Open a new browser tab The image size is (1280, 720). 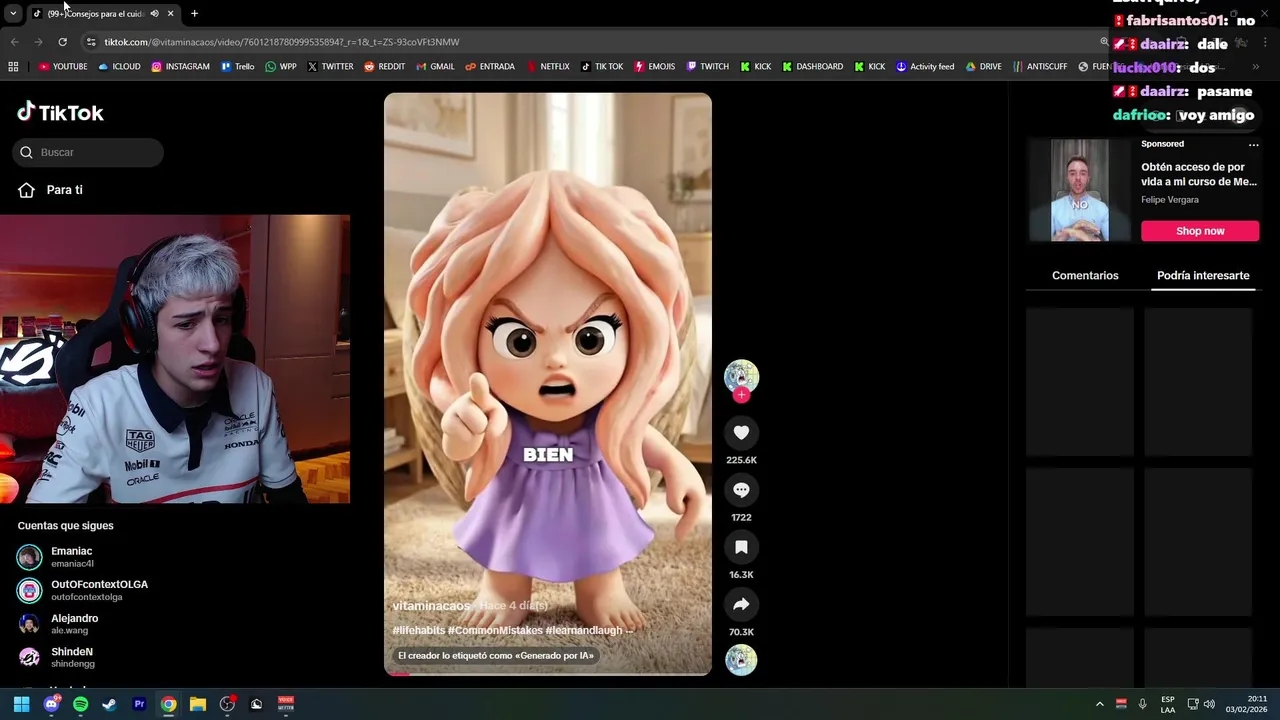coord(194,13)
